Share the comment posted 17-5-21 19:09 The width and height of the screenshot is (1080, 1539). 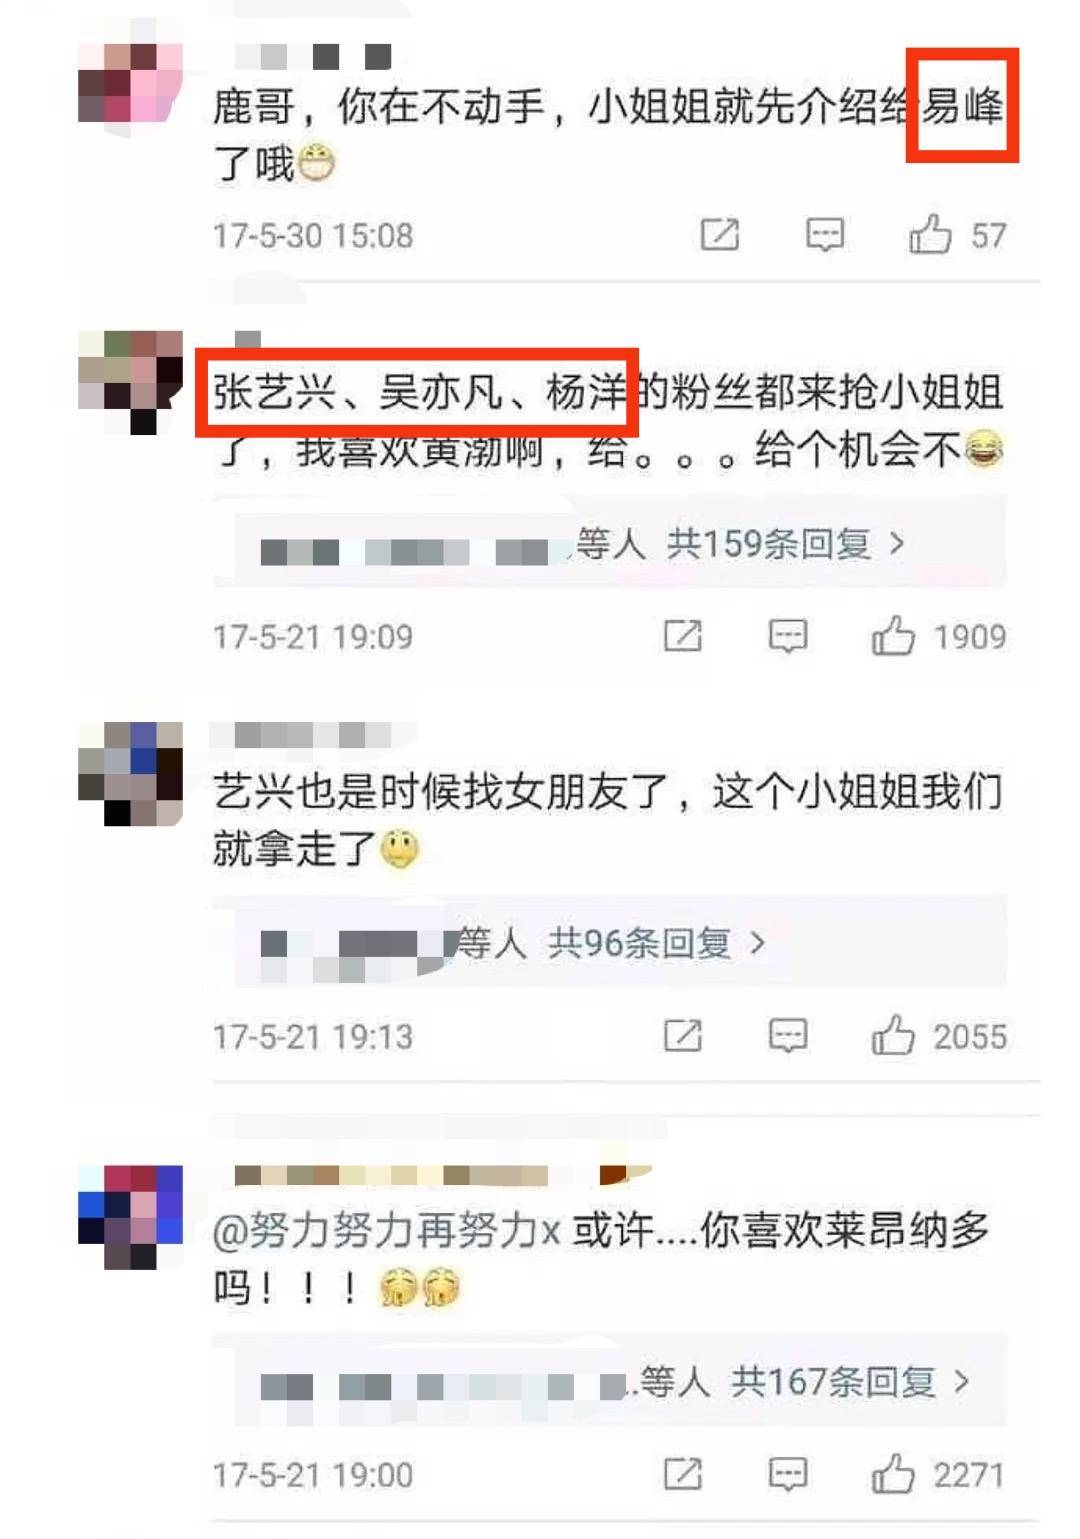click(x=683, y=636)
